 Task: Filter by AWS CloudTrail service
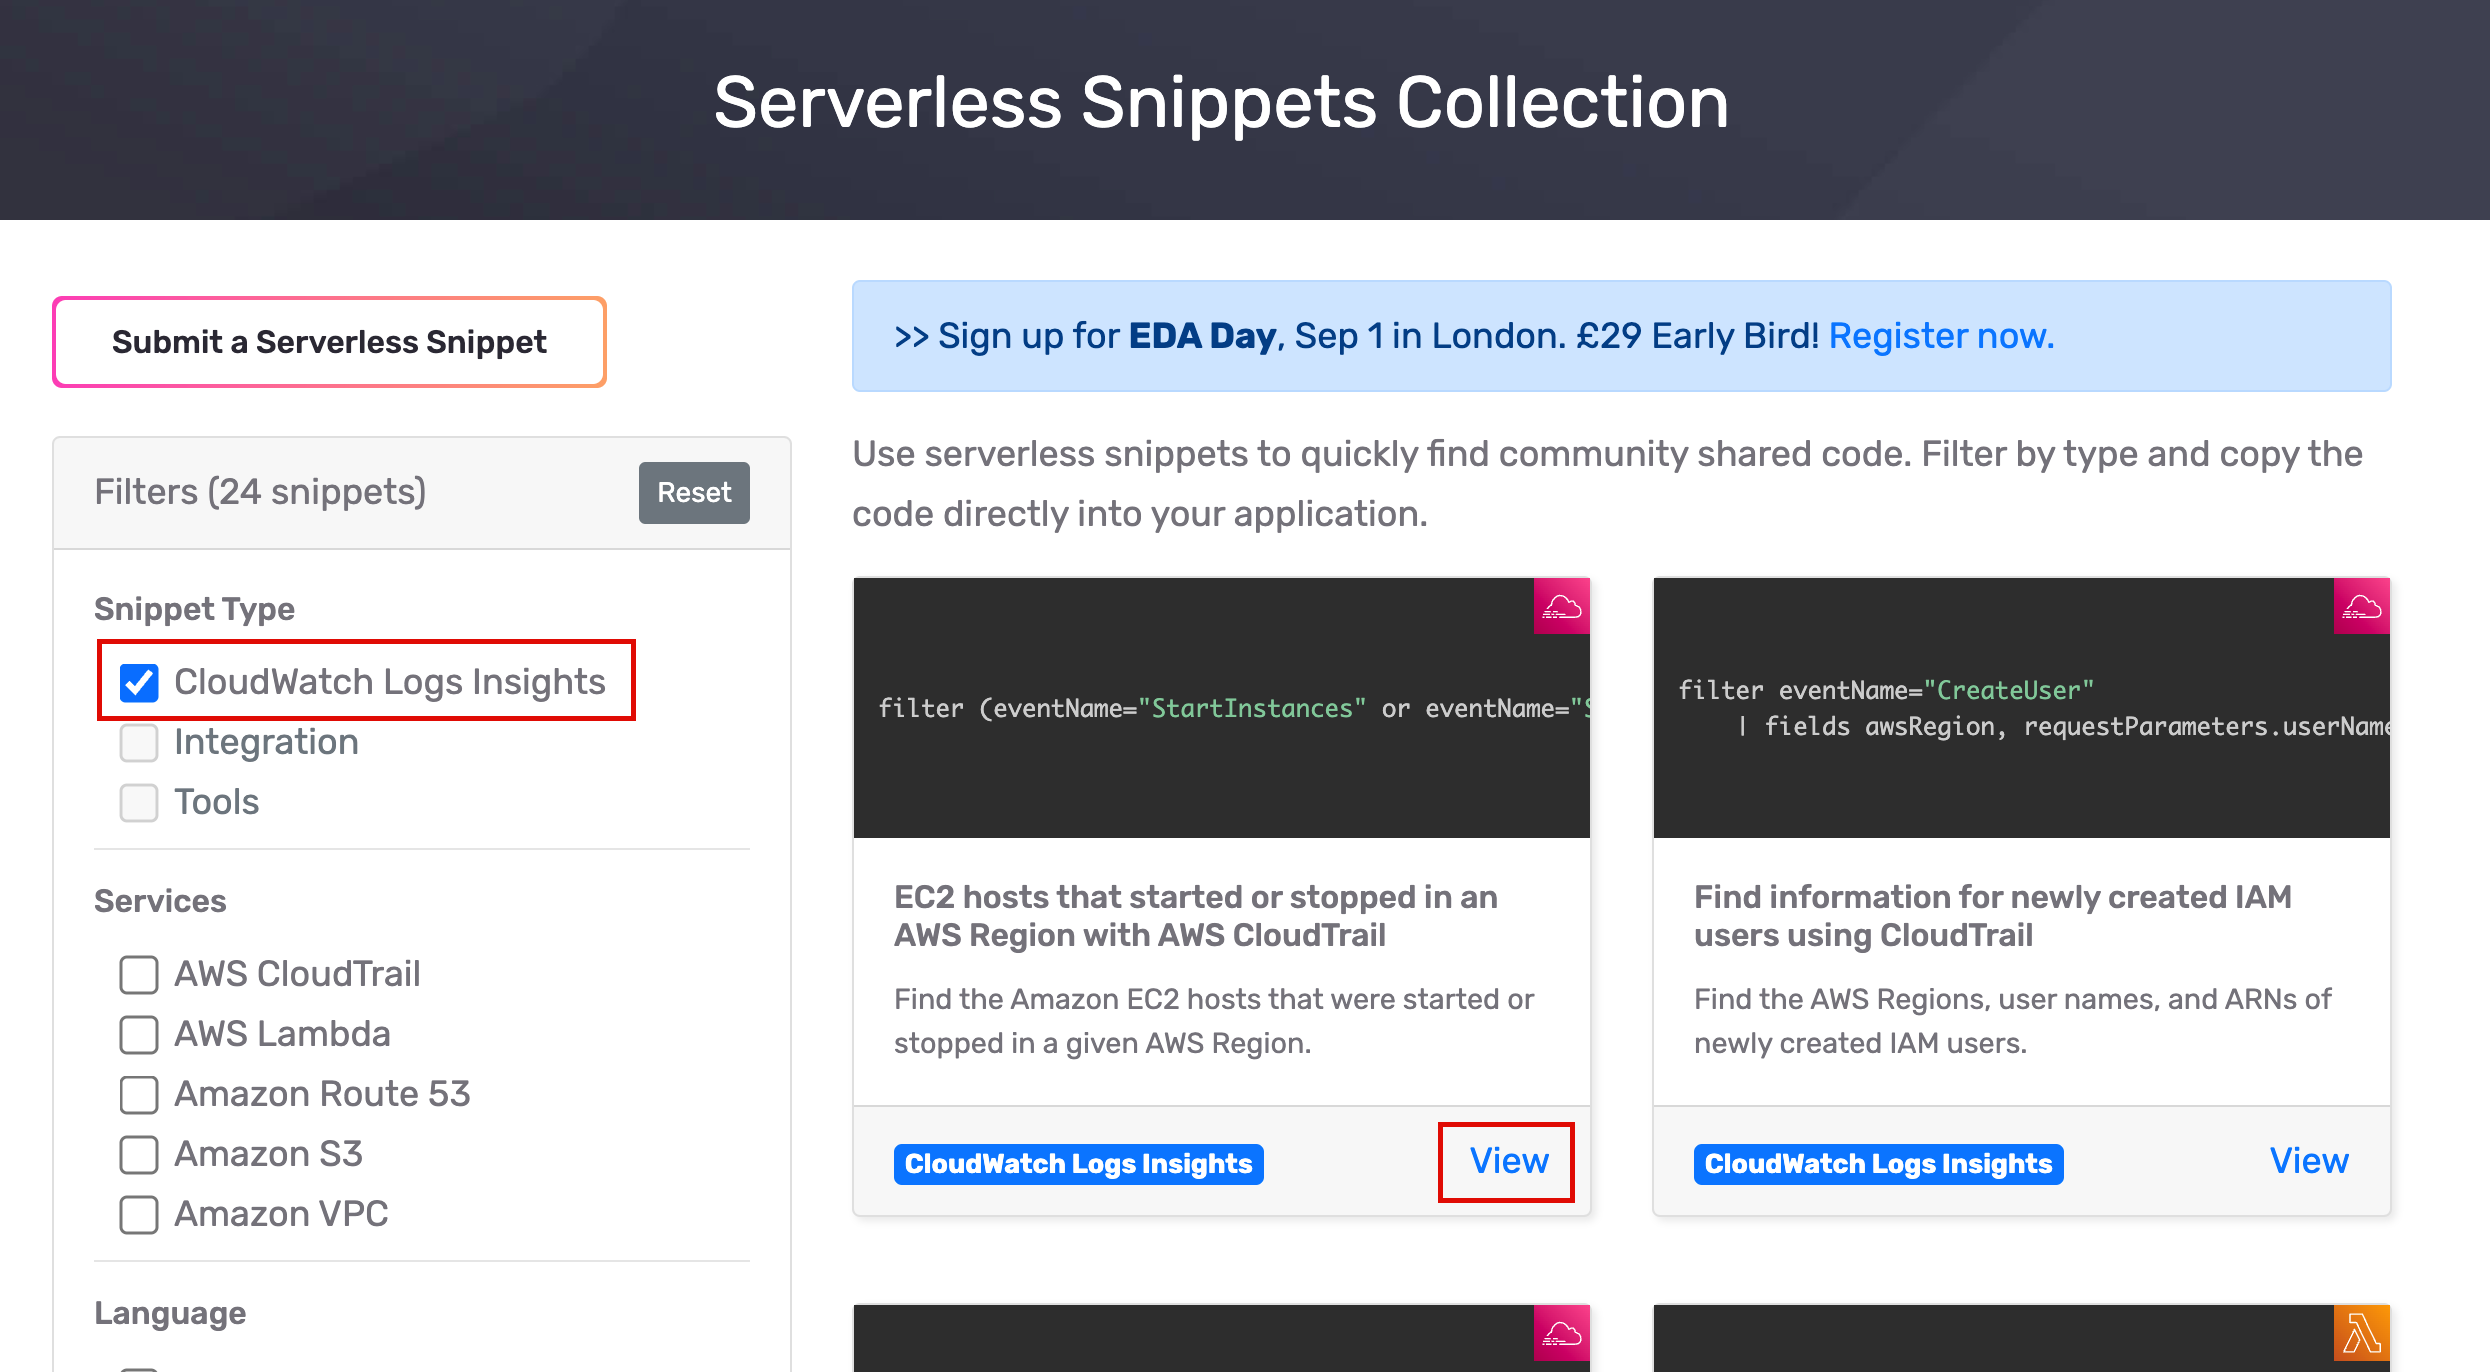(x=139, y=974)
